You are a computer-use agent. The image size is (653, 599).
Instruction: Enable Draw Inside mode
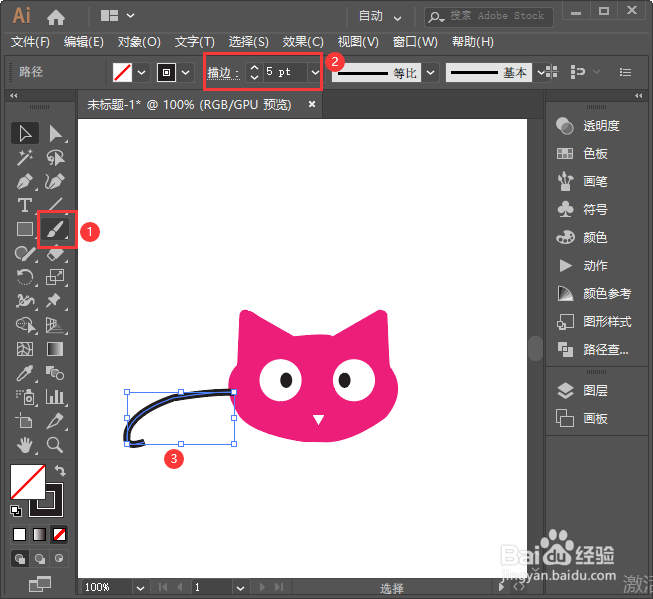coord(59,559)
